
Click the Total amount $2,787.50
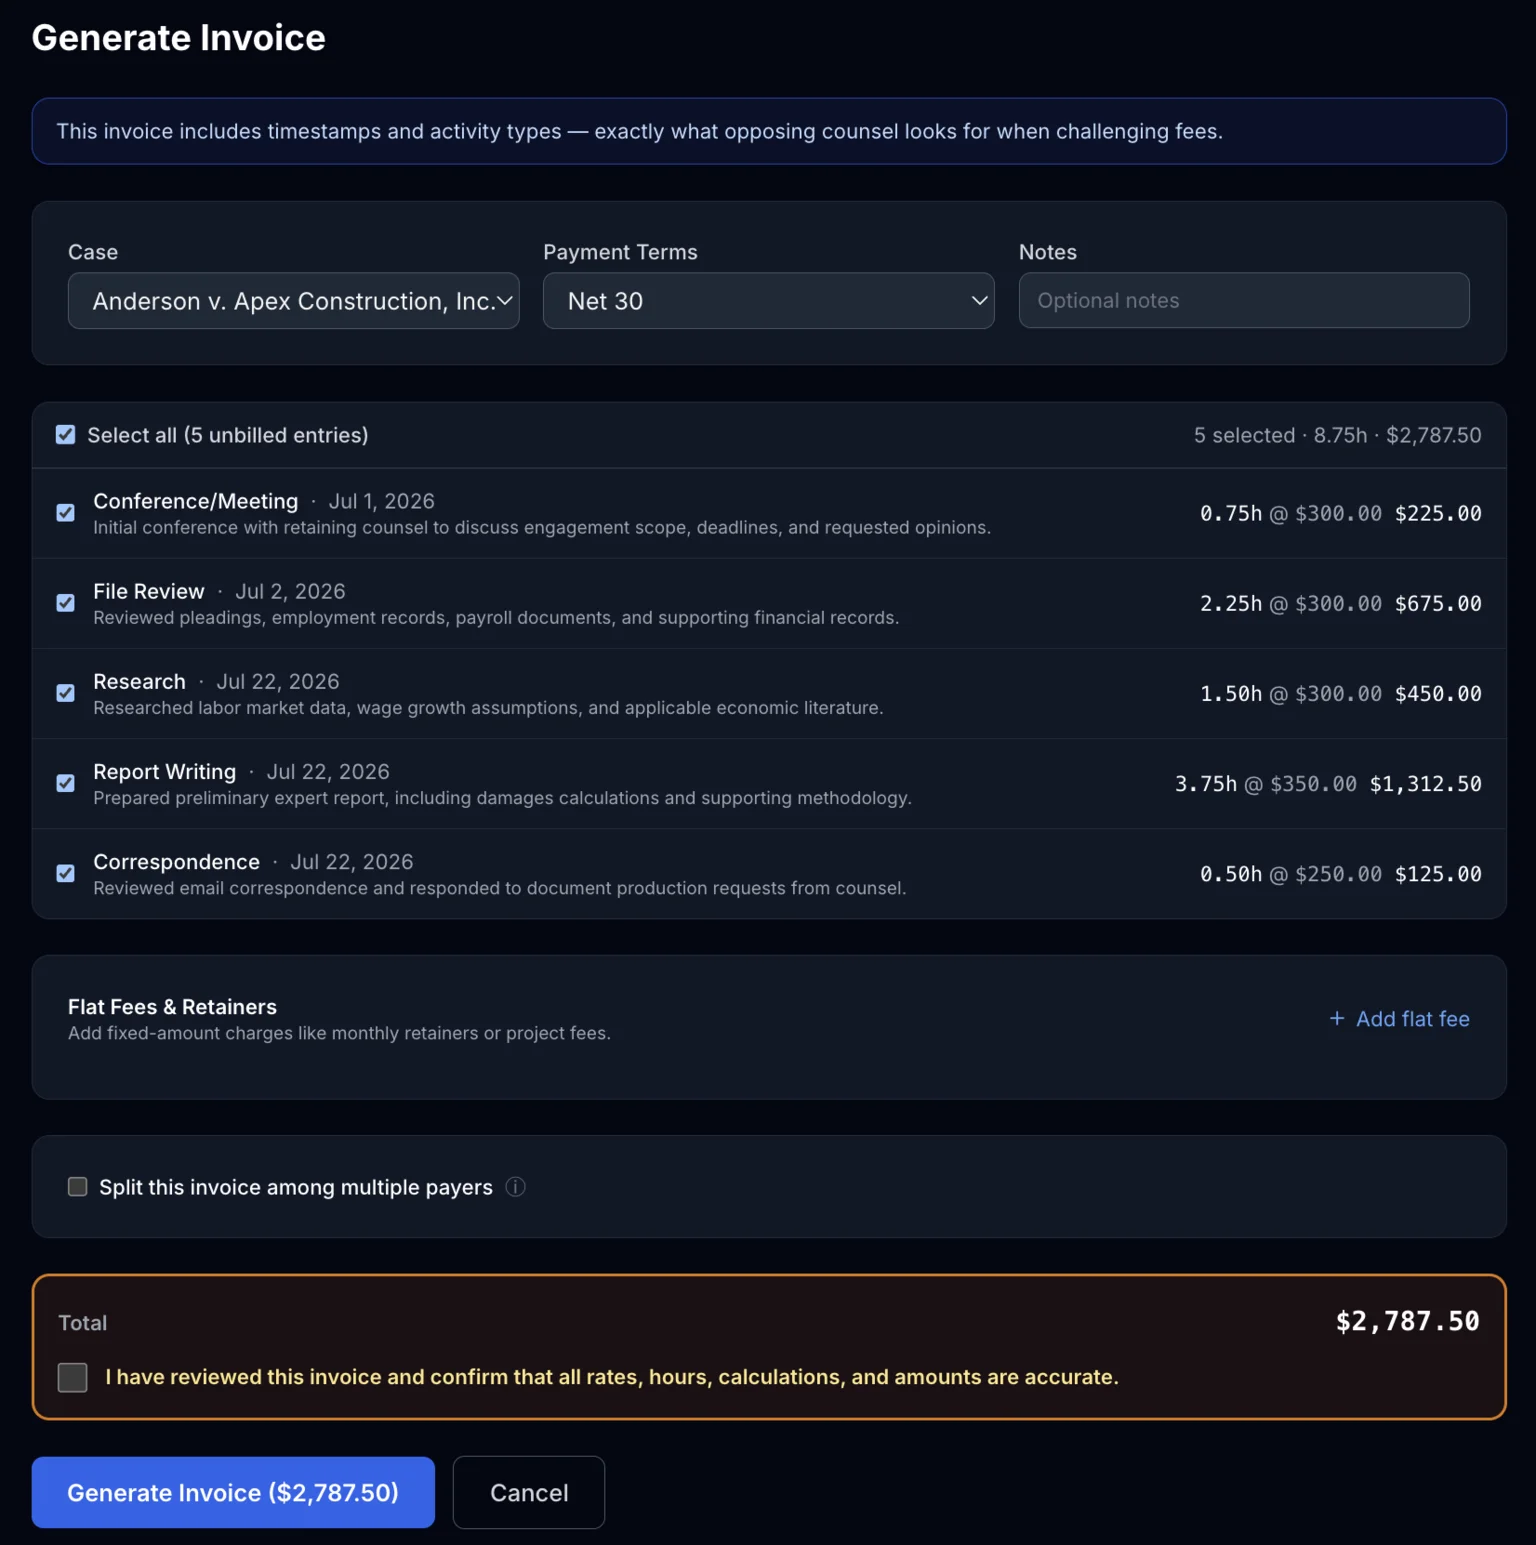(x=1408, y=1321)
